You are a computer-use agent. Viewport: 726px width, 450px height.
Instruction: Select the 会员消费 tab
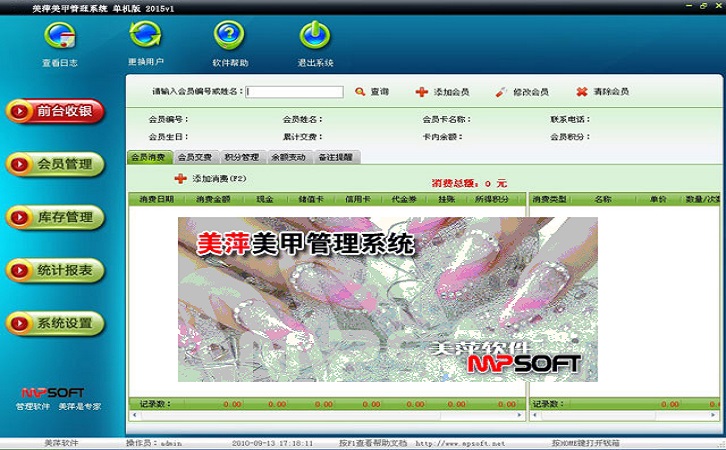[x=150, y=157]
